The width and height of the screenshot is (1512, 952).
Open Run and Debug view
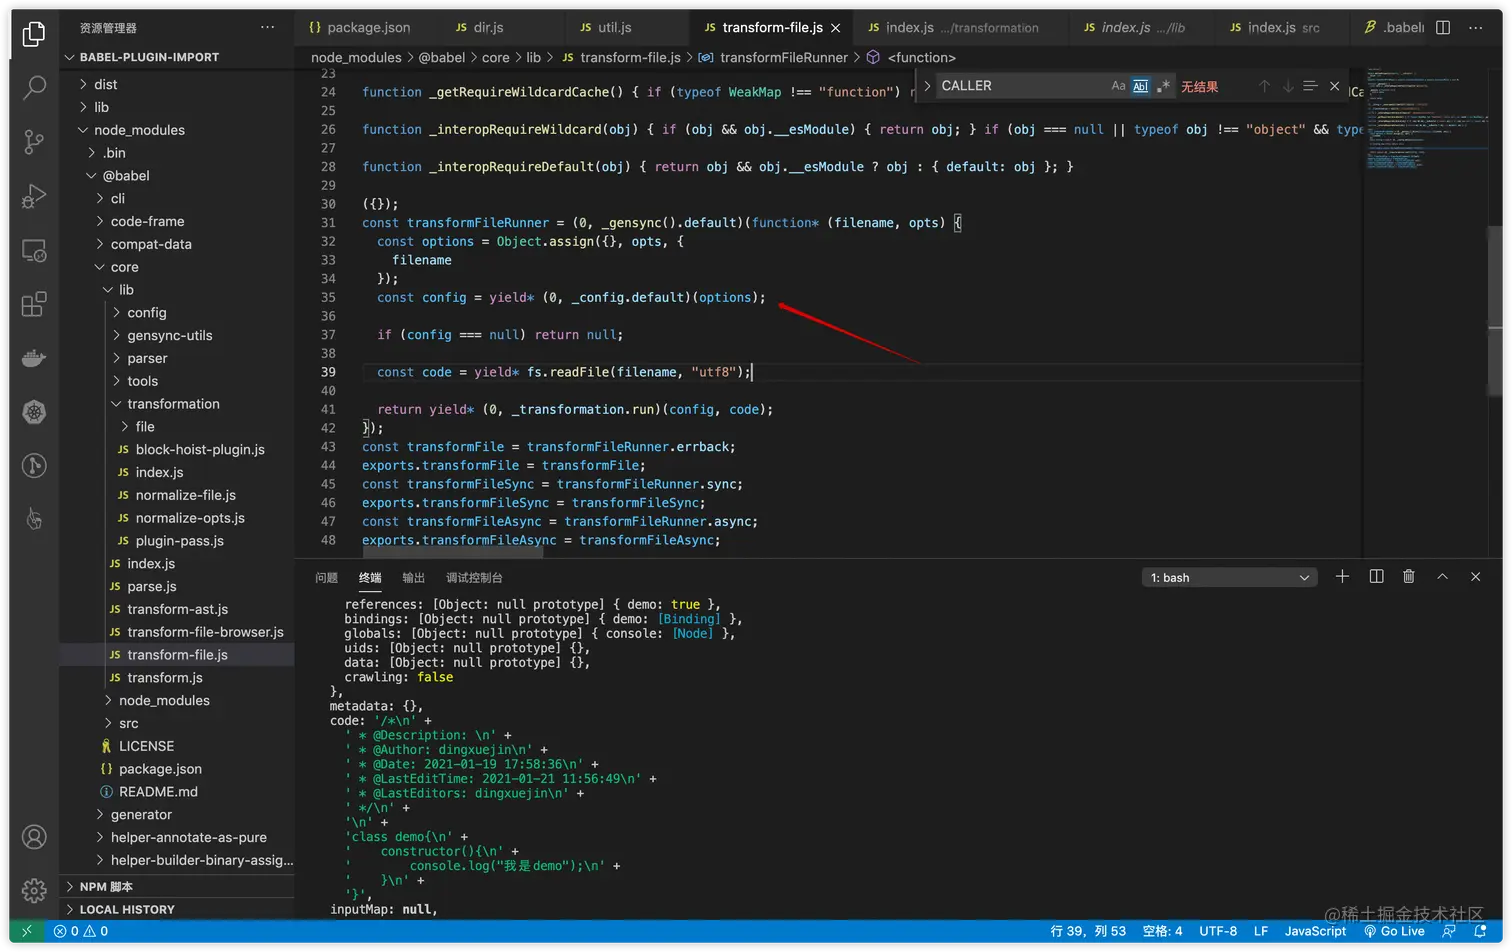(x=34, y=196)
